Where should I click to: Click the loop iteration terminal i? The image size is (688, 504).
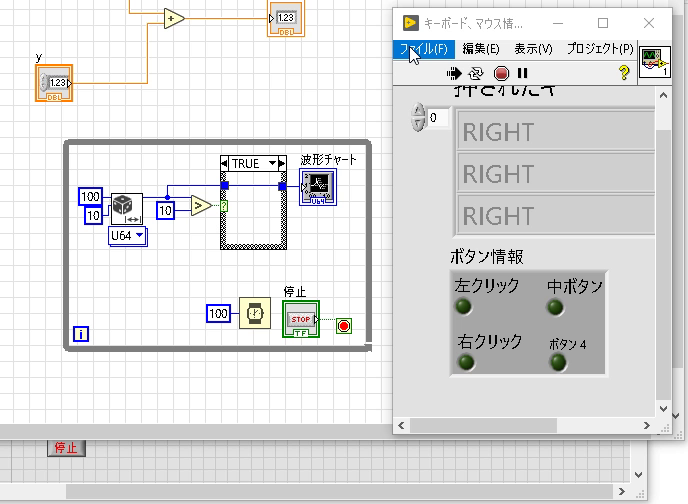pyautogui.click(x=81, y=334)
